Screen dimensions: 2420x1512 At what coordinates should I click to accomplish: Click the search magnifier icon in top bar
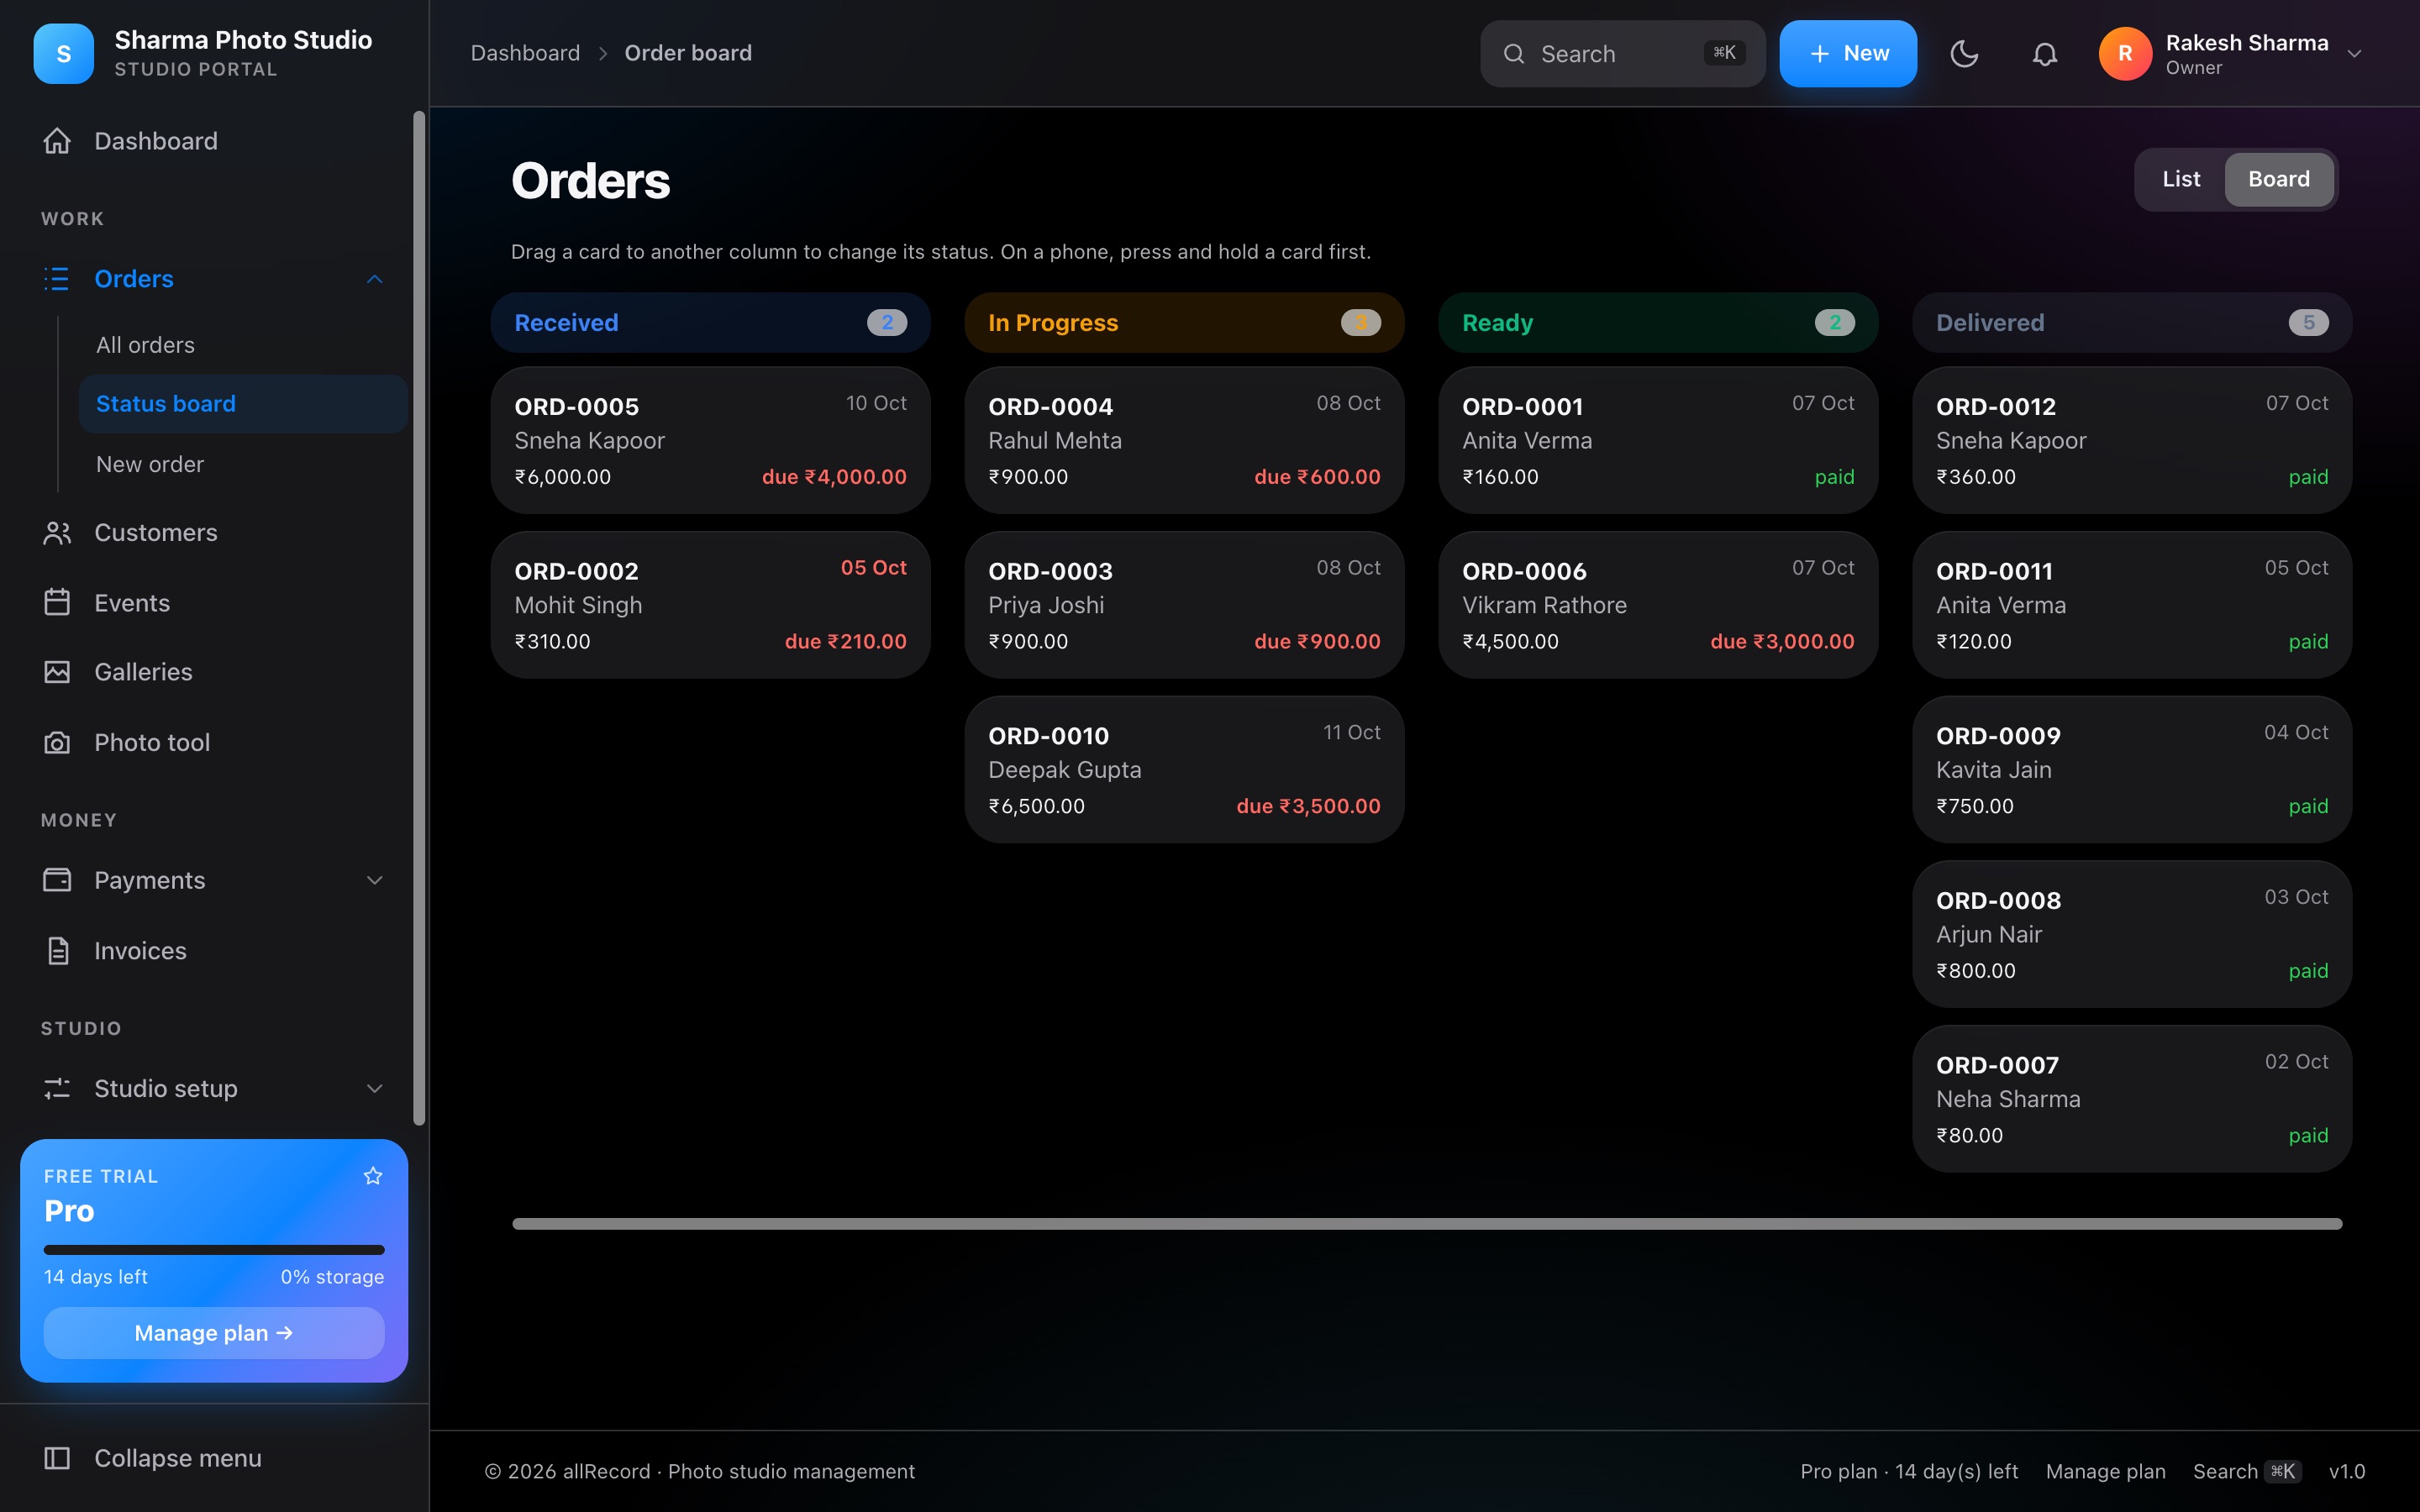click(x=1514, y=54)
